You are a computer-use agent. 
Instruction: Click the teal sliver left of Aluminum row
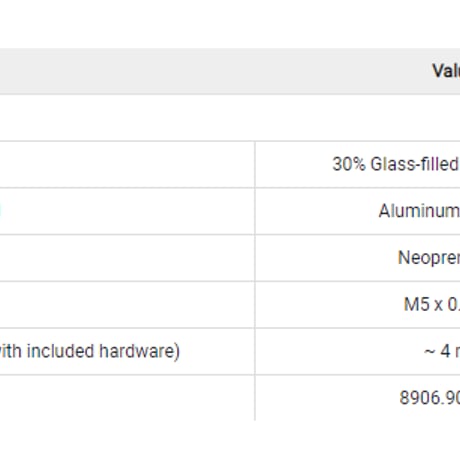click(1, 211)
